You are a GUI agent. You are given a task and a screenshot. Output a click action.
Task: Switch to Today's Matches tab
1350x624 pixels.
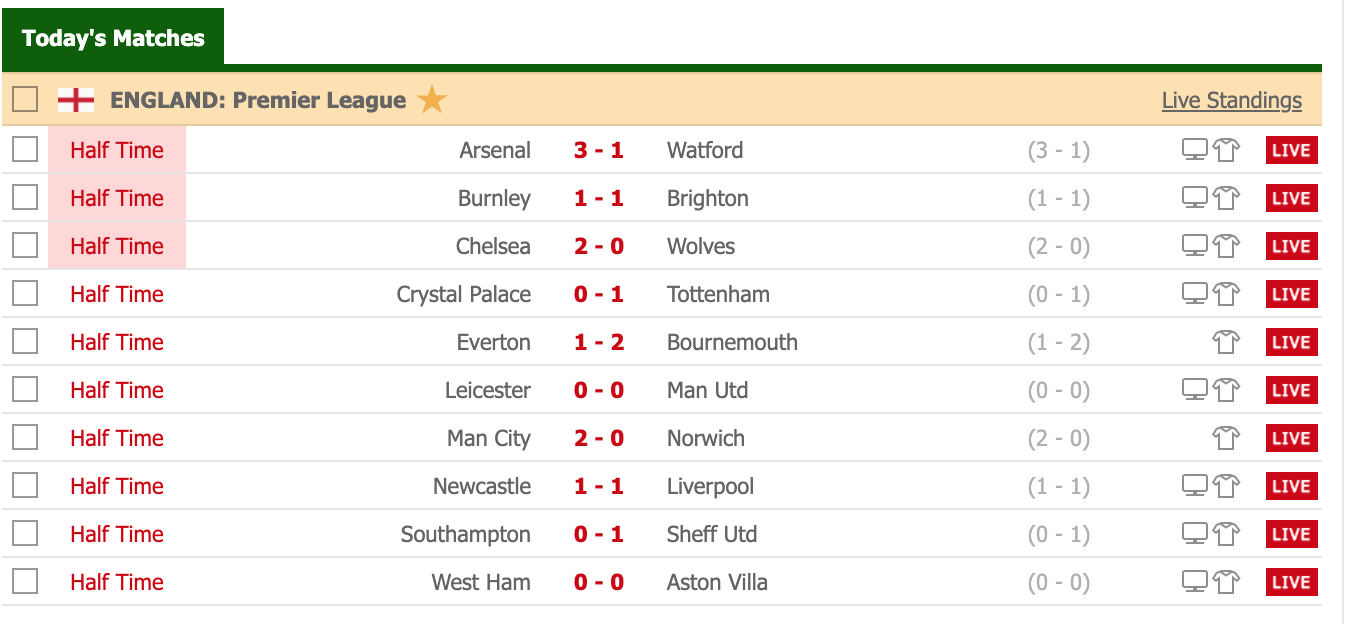[x=113, y=38]
